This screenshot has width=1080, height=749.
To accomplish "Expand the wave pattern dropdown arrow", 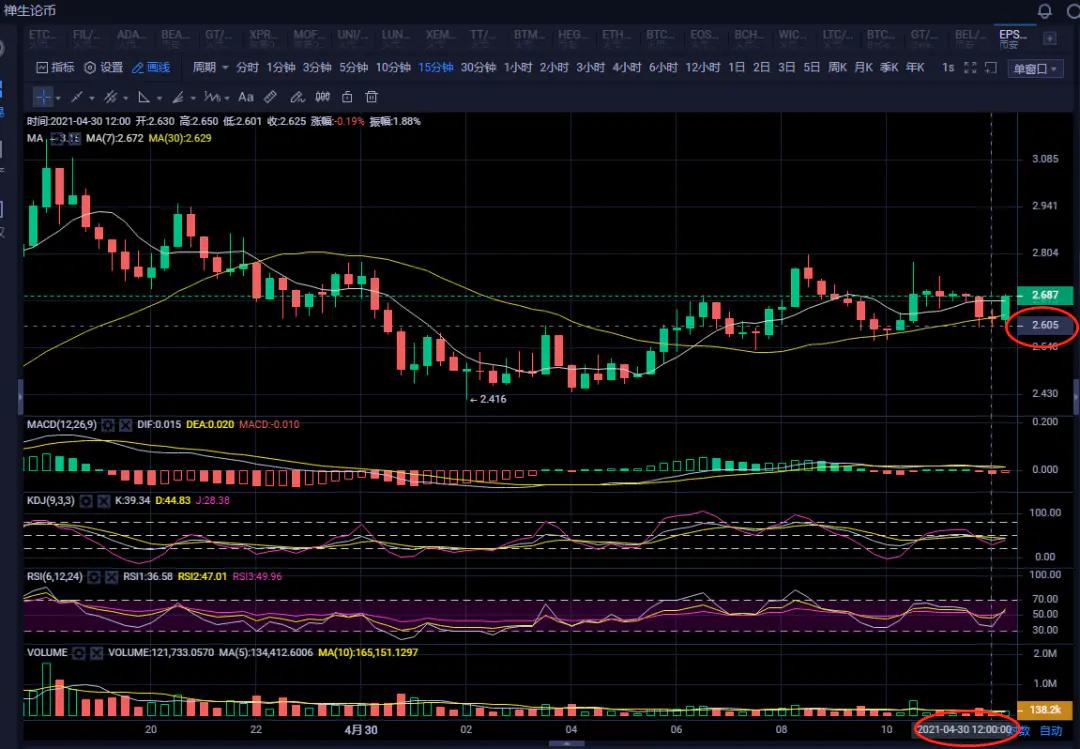I will pyautogui.click(x=227, y=99).
